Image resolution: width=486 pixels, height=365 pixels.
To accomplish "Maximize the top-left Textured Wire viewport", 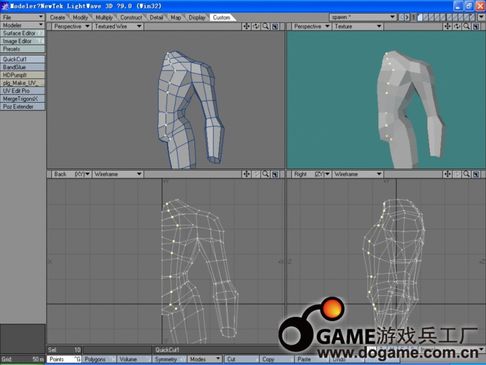I will click(x=275, y=26).
